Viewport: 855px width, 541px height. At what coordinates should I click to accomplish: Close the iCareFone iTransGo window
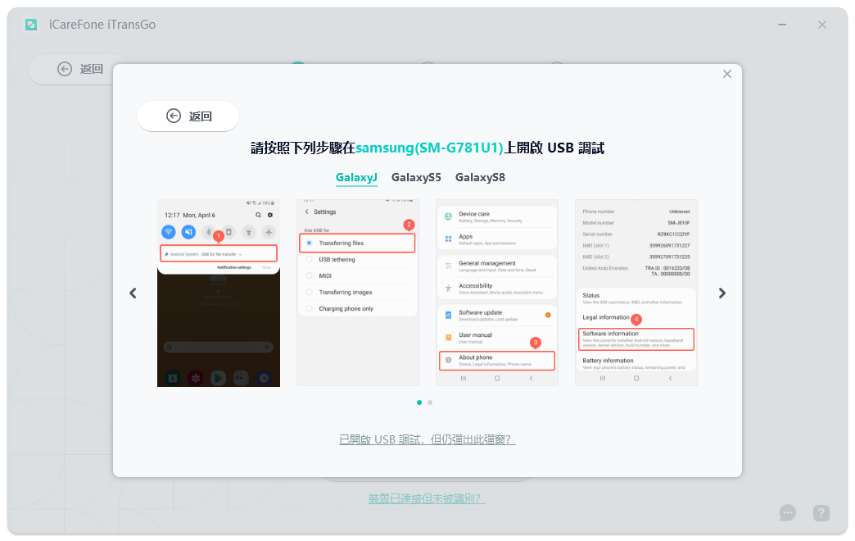pyautogui.click(x=822, y=25)
